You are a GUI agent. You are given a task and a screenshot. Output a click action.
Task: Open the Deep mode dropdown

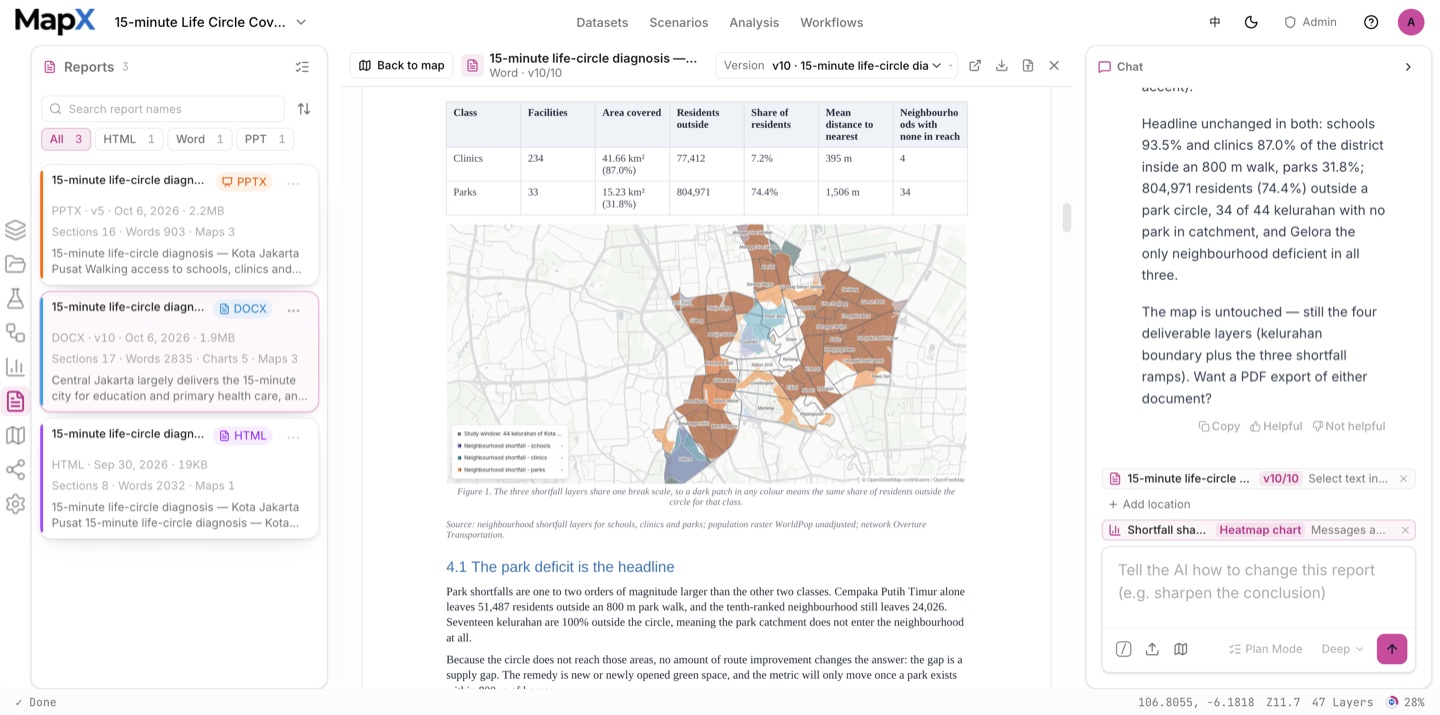[1342, 649]
